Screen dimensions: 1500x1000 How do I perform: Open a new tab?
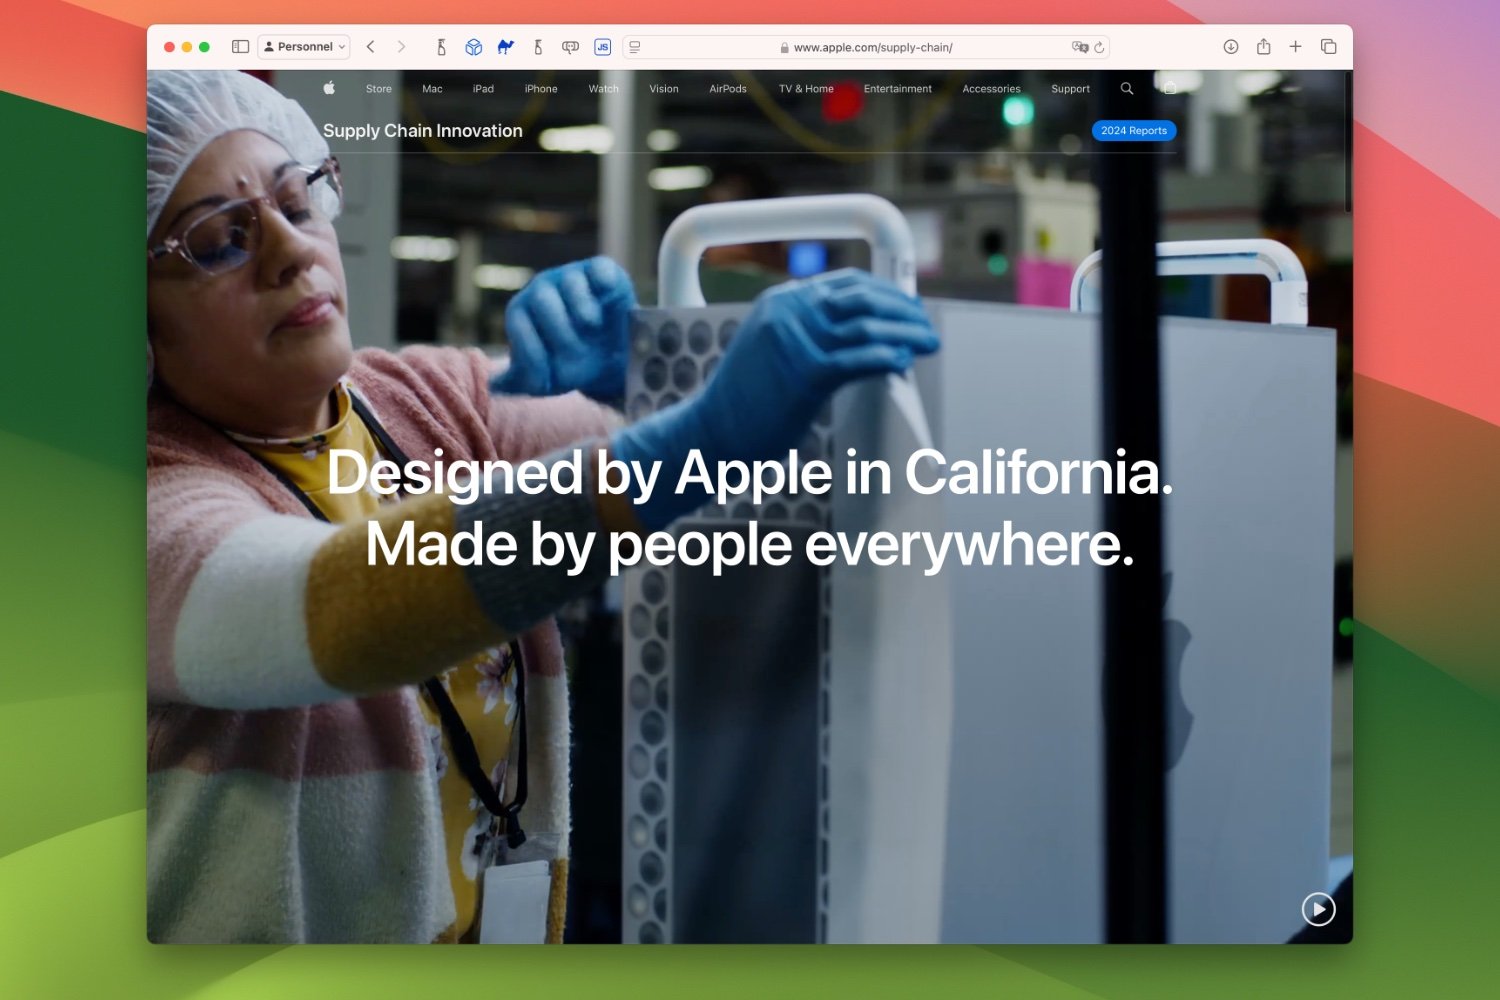(x=1295, y=46)
